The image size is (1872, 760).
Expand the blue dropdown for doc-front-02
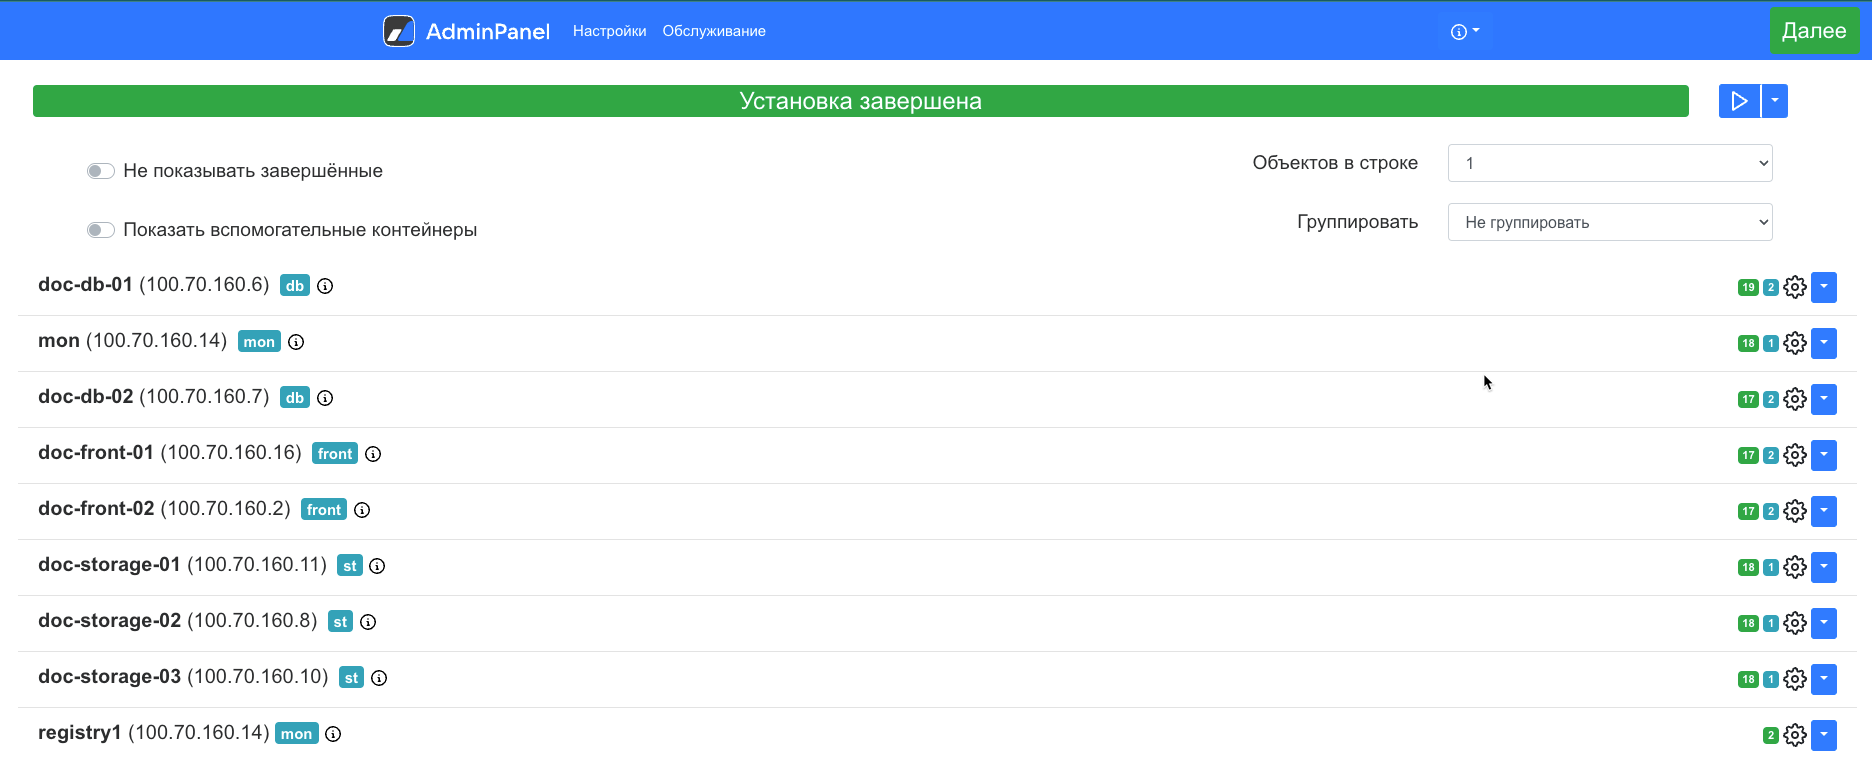[1824, 511]
